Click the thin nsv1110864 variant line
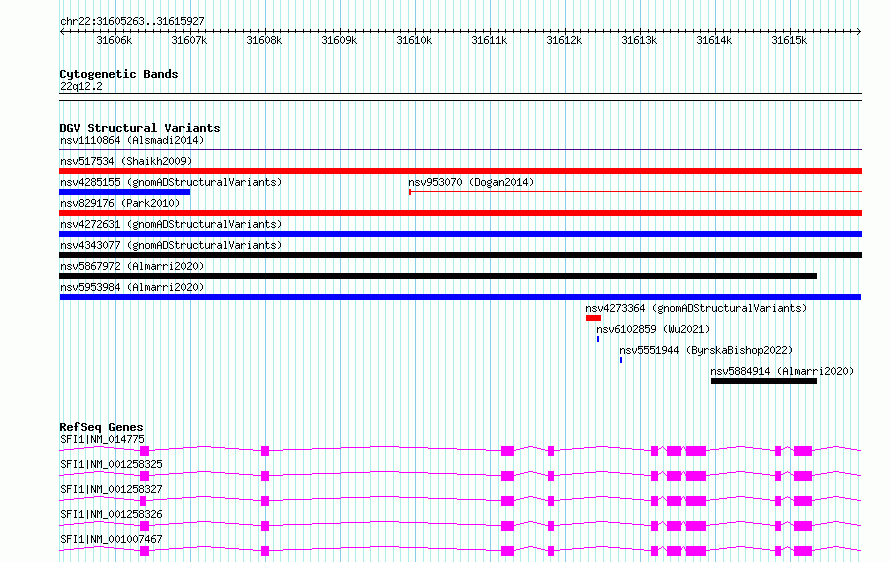 pyautogui.click(x=460, y=150)
